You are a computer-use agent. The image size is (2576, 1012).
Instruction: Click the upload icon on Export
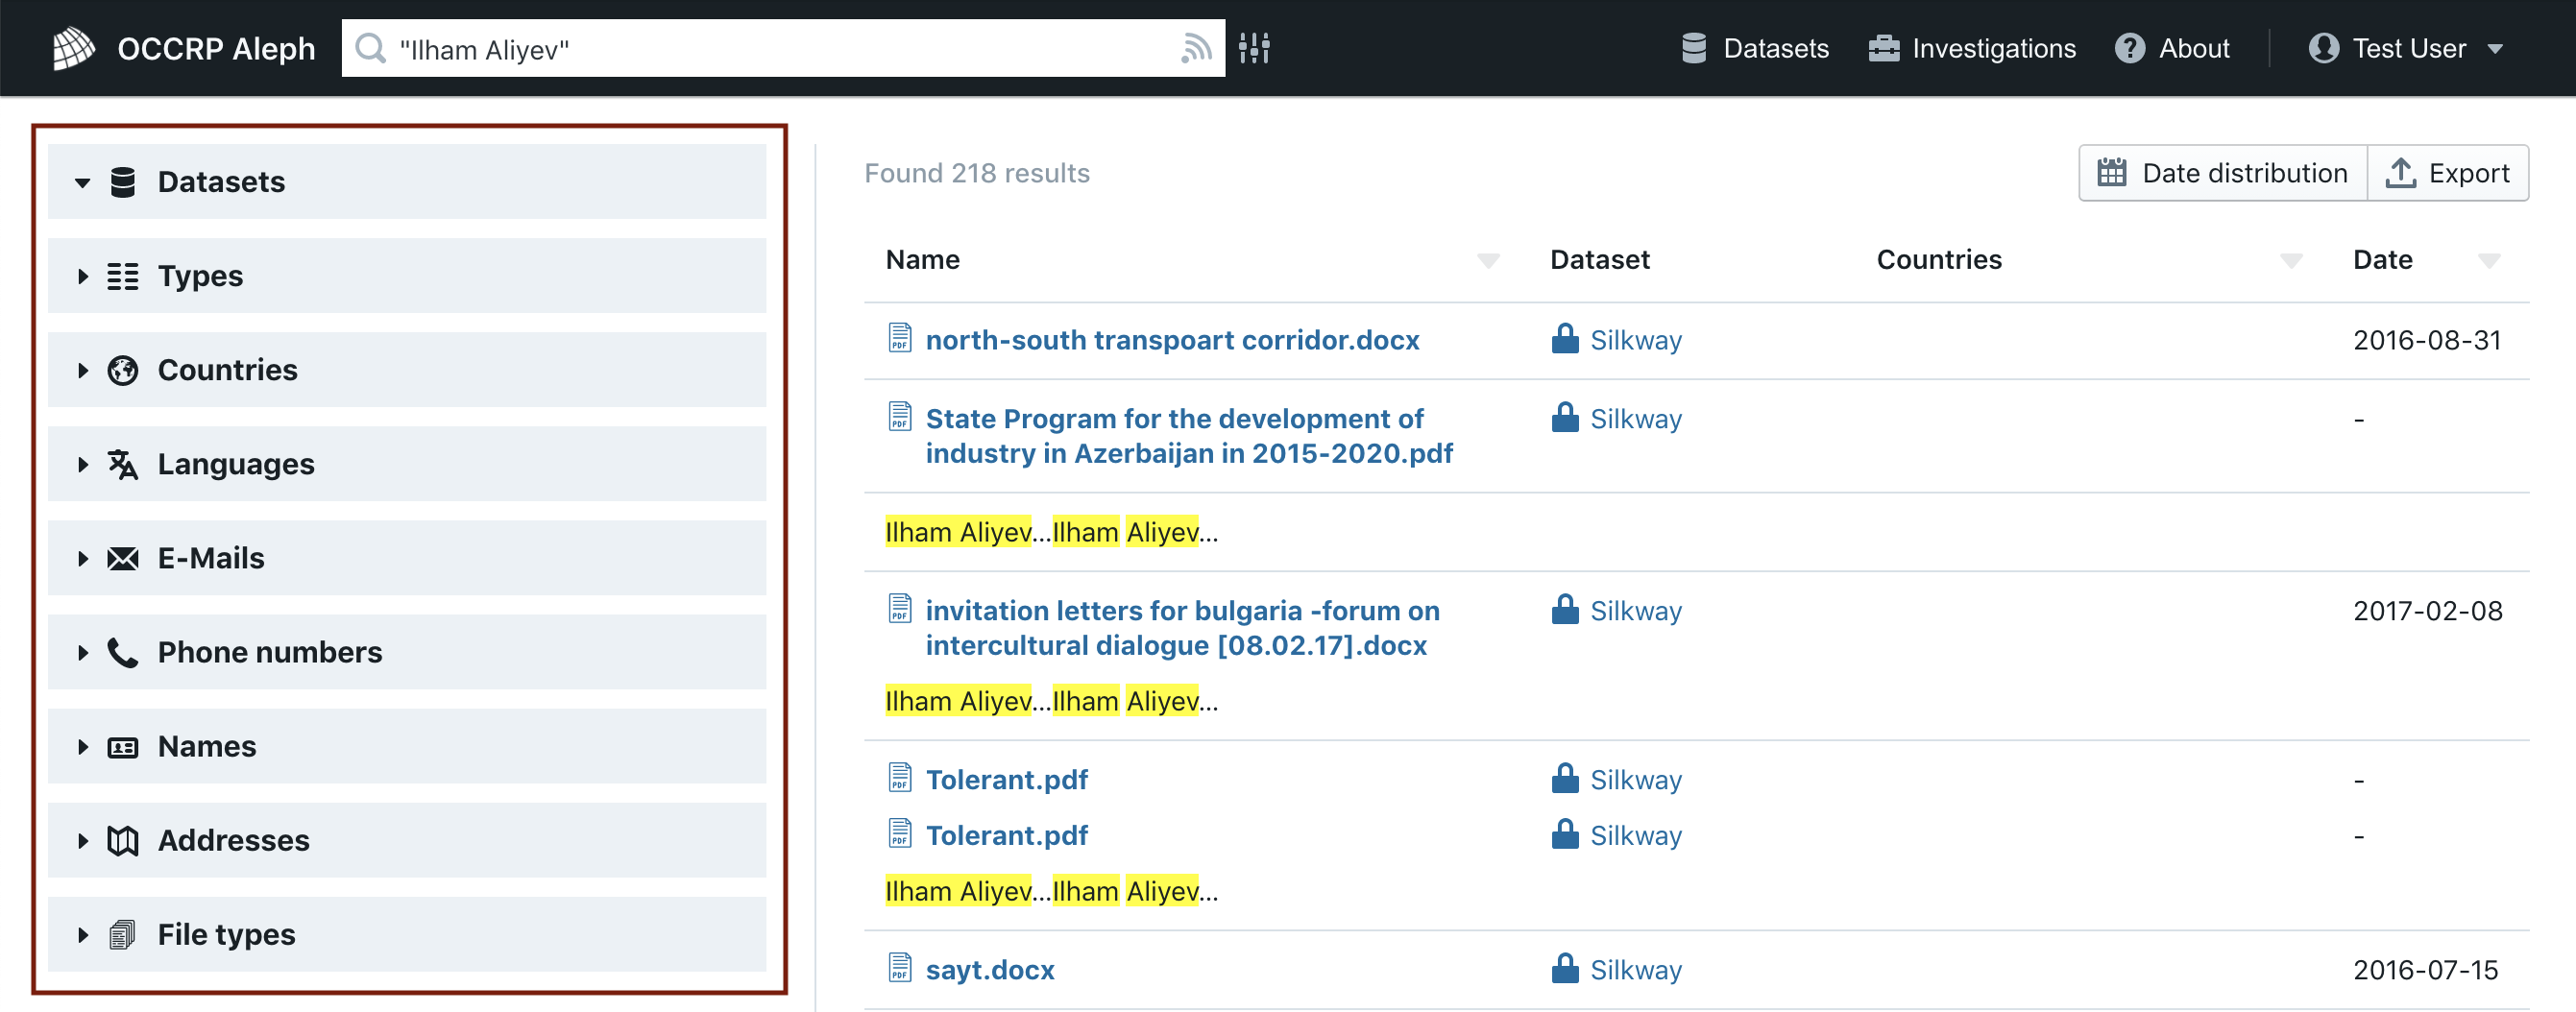(x=2400, y=173)
